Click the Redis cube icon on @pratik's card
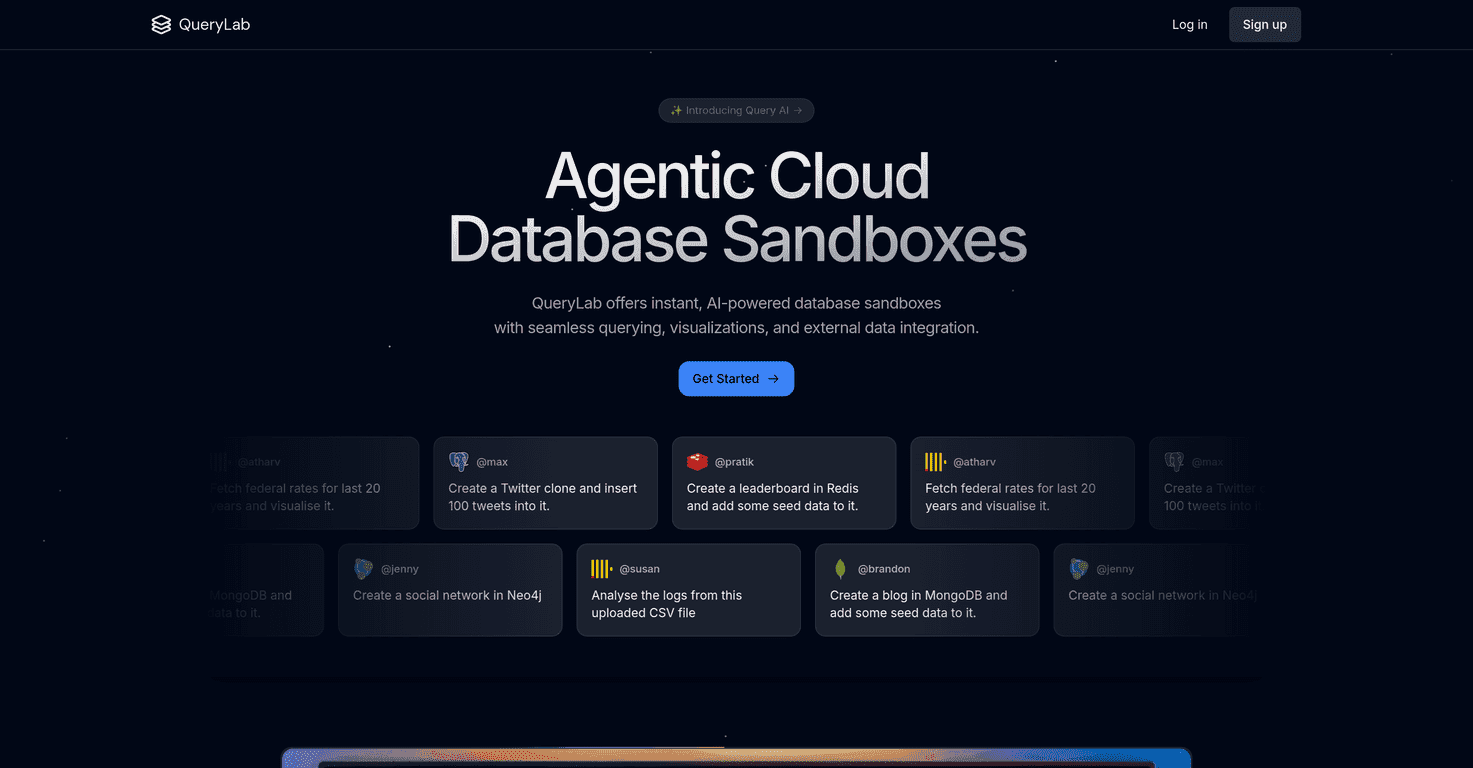The height and width of the screenshot is (768, 1473). click(697, 461)
